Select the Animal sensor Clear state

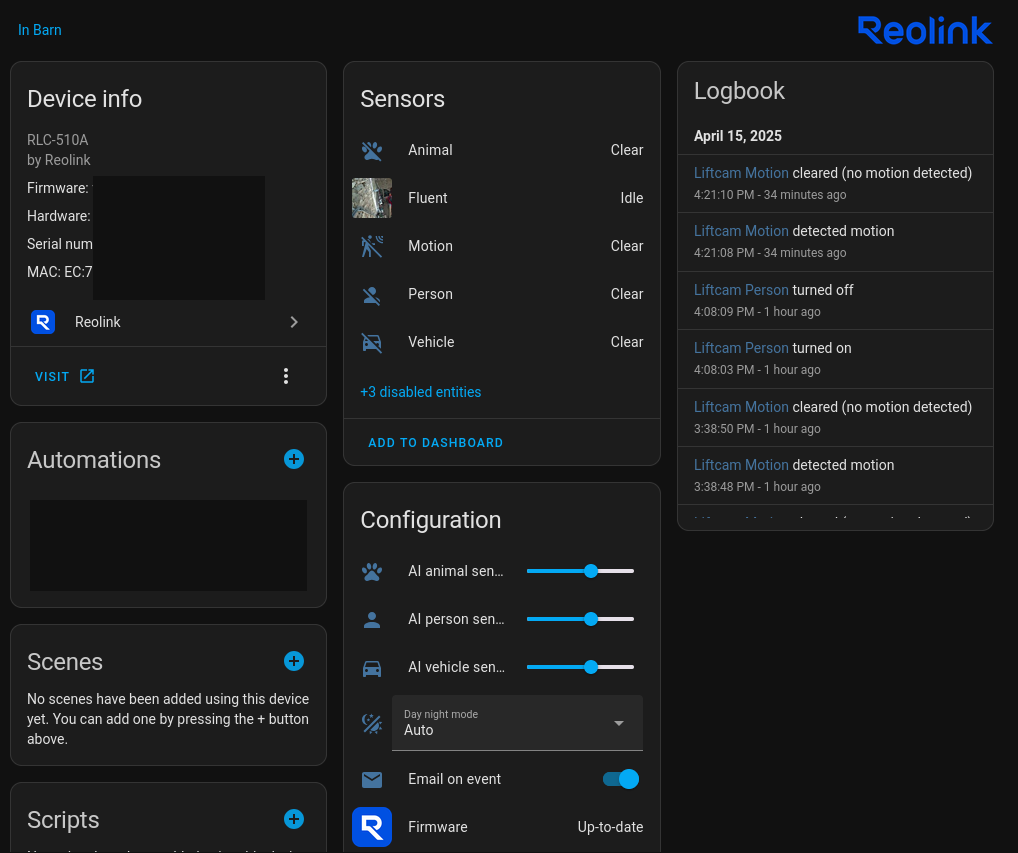pos(627,150)
